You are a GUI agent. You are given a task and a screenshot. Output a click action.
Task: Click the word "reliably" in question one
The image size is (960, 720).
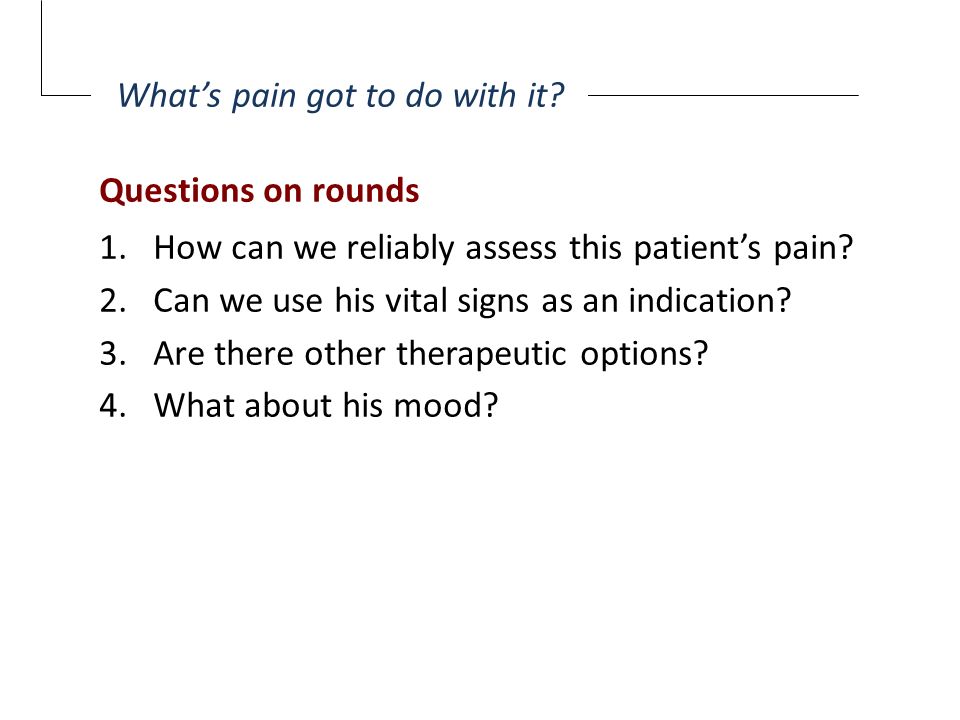coord(400,249)
